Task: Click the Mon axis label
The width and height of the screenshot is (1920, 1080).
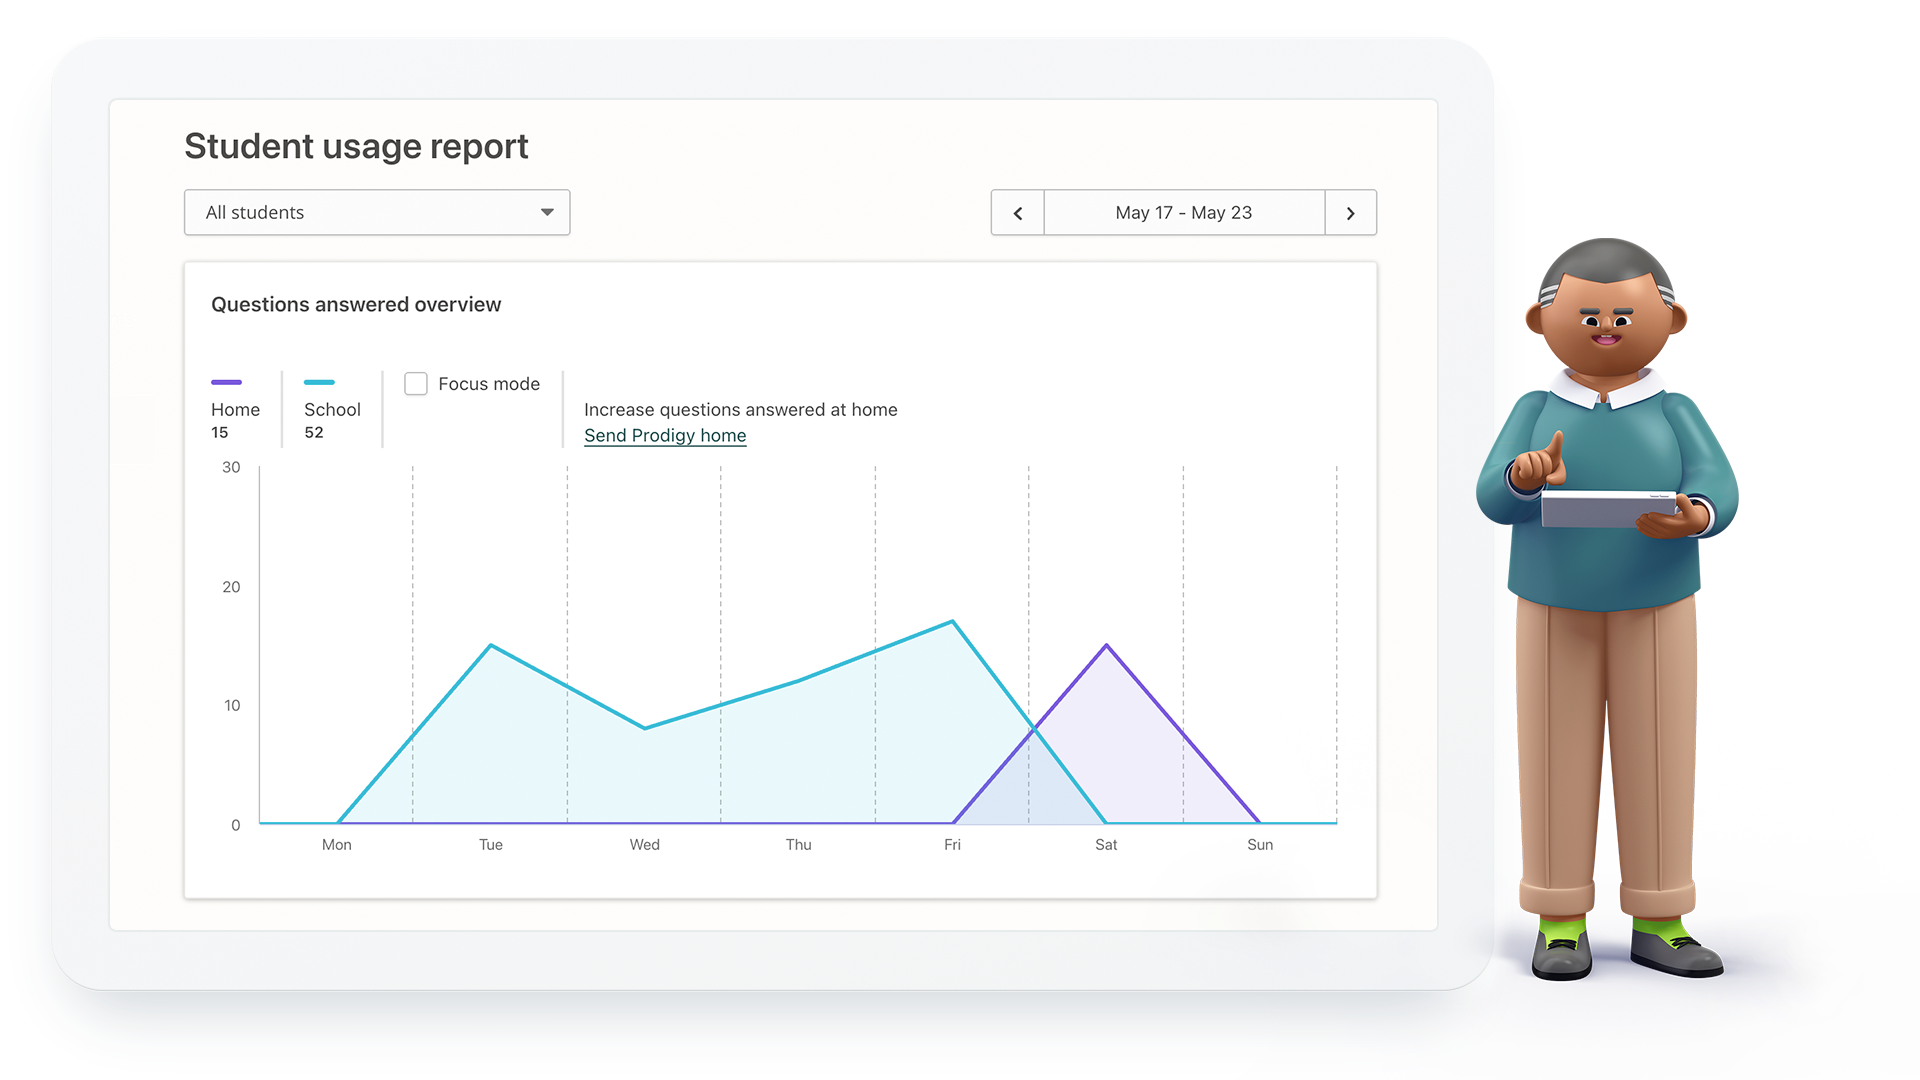Action: [337, 845]
